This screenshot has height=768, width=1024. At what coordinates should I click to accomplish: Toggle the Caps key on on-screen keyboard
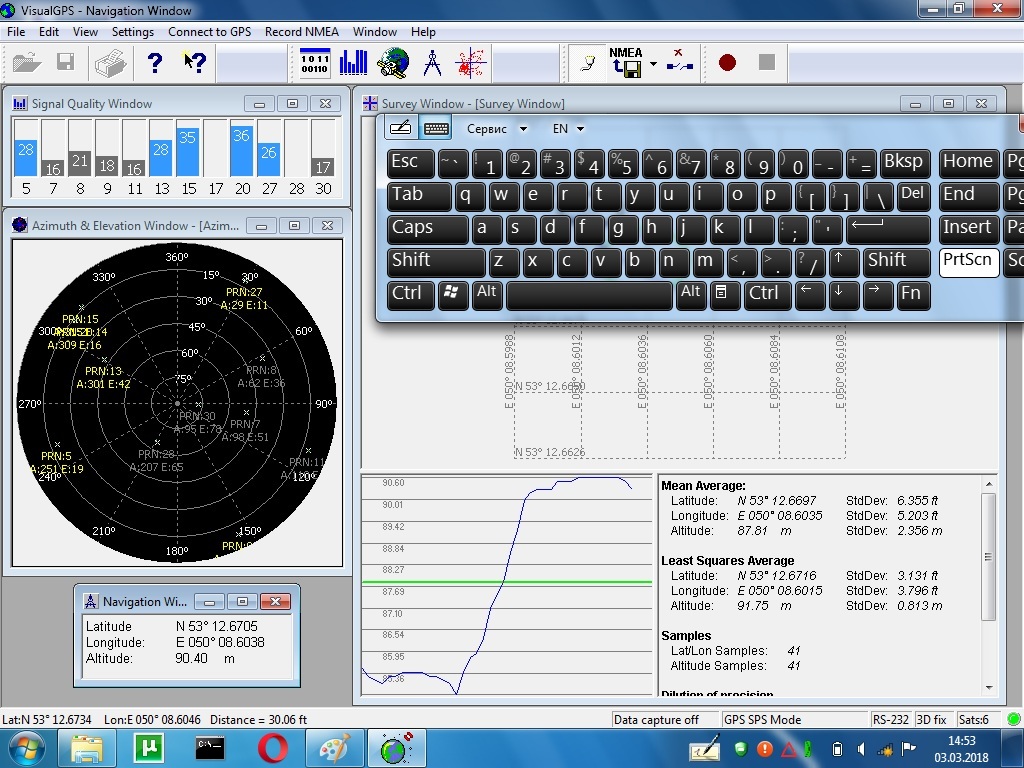click(x=427, y=229)
